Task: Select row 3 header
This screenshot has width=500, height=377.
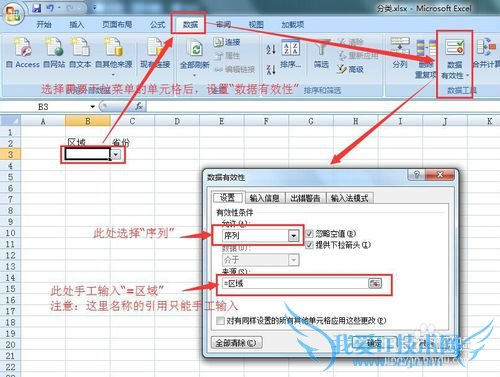Action: coord(10,155)
